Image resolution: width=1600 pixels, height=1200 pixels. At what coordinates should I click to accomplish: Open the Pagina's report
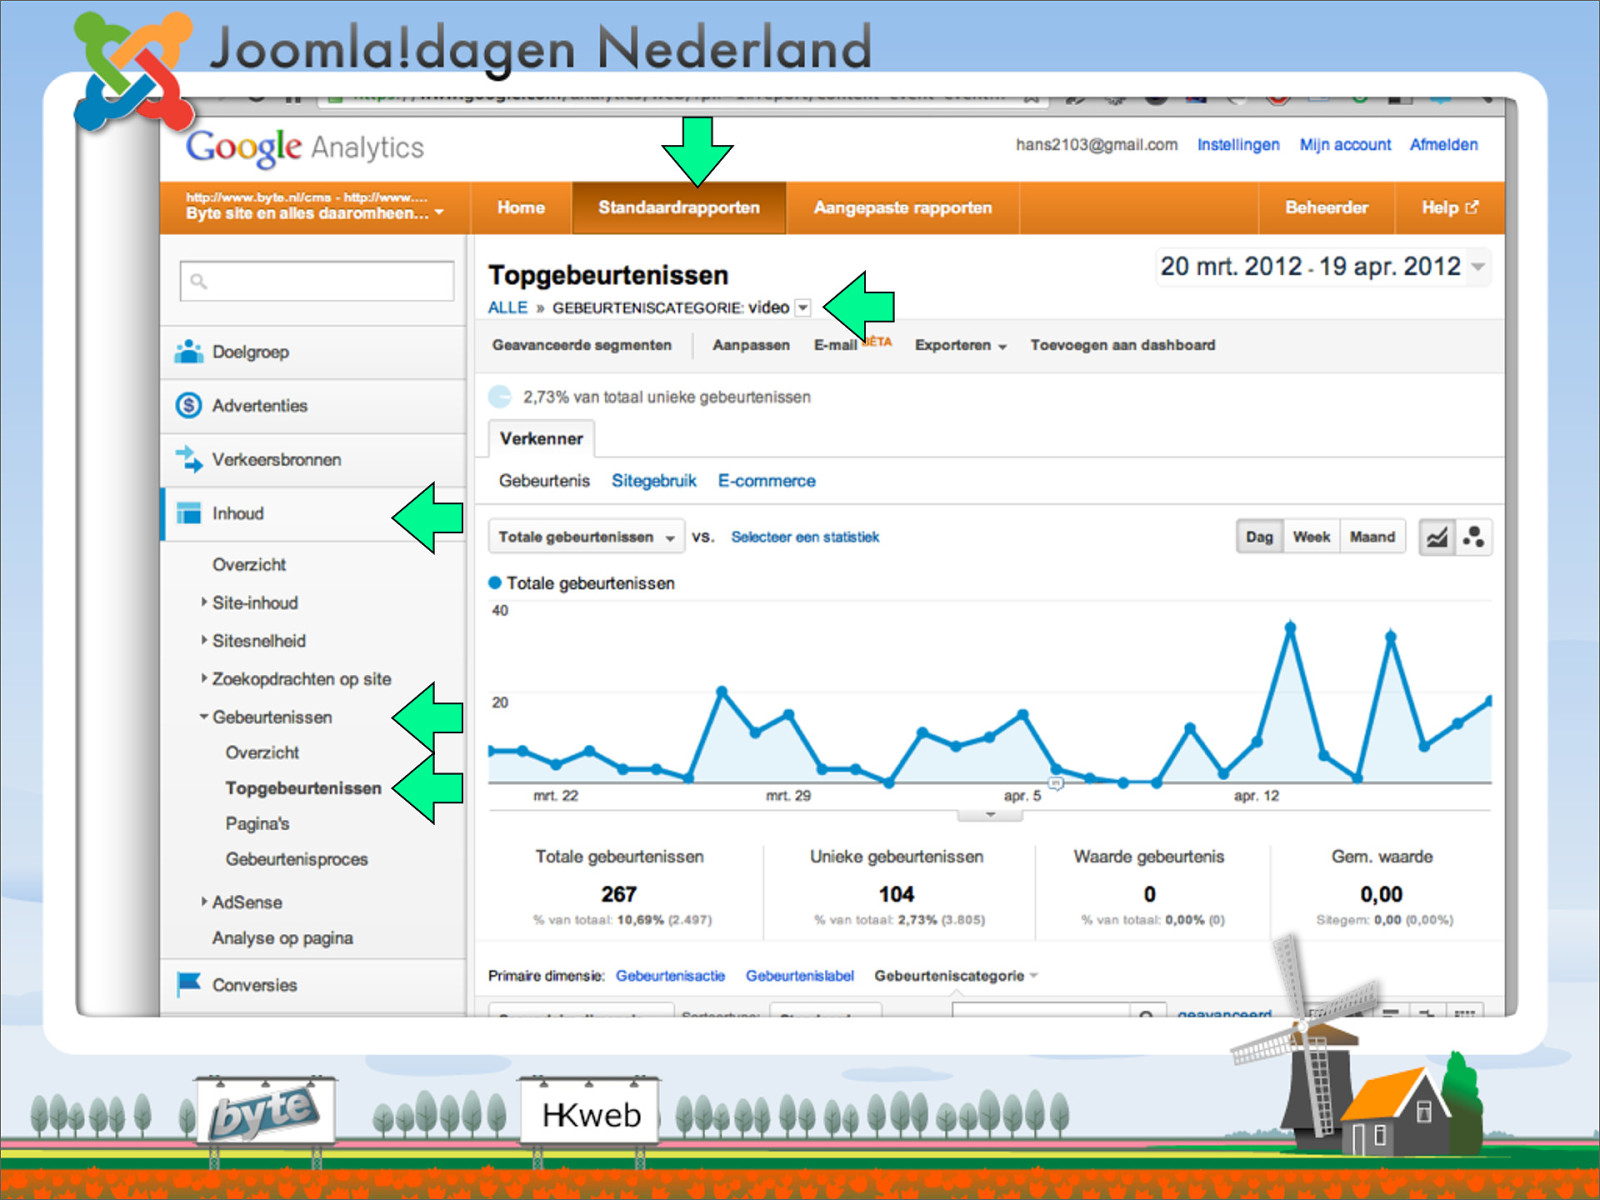[257, 824]
